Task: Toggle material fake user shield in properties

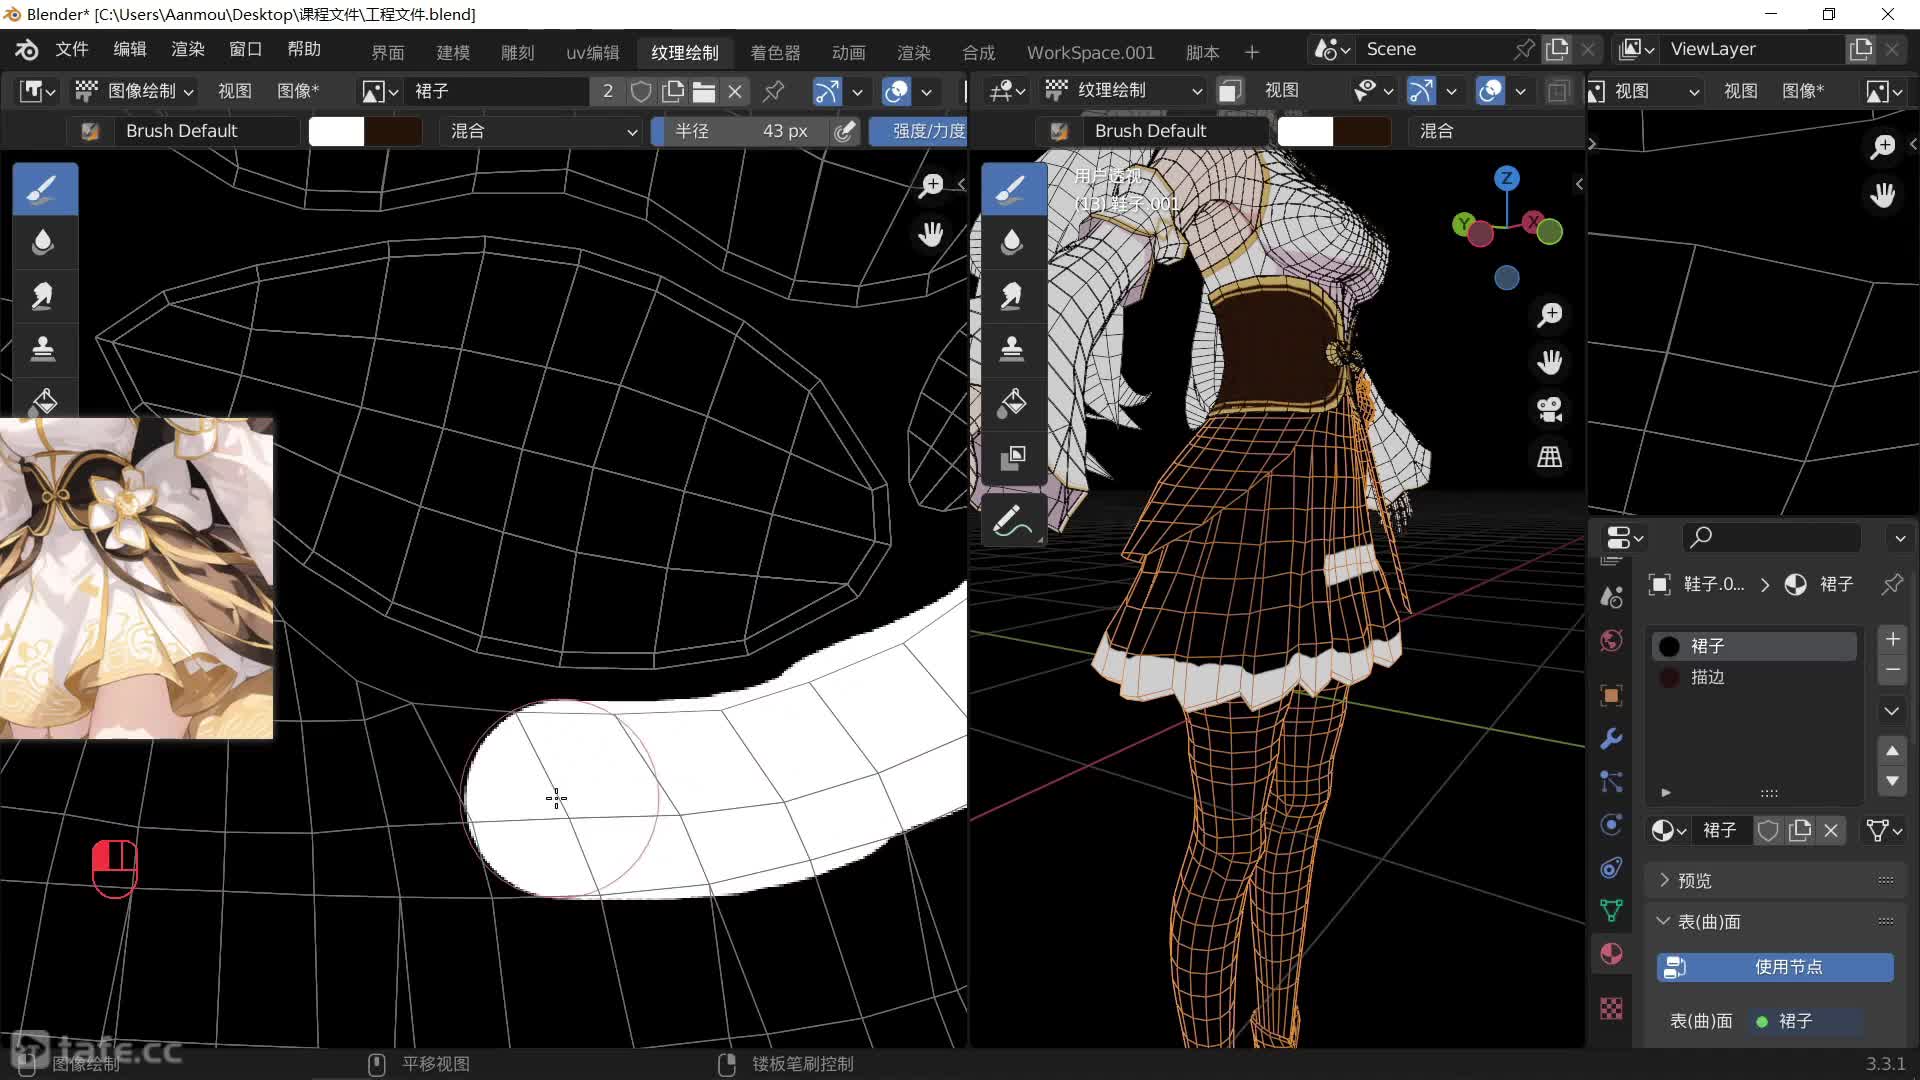Action: point(1768,831)
